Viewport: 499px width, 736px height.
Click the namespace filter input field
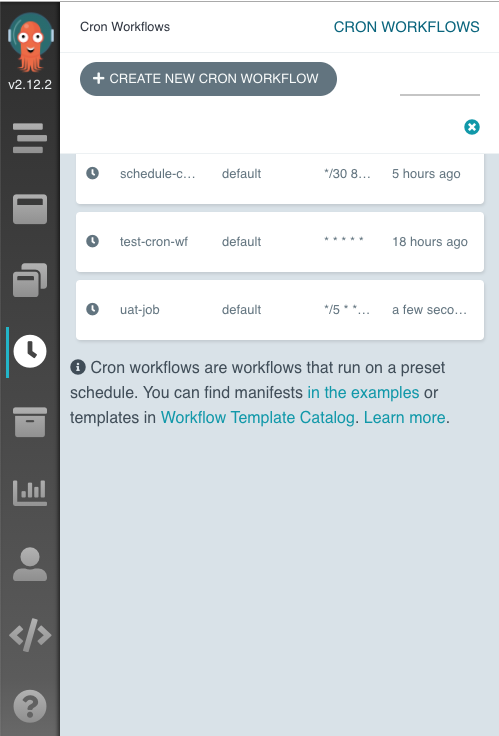(439, 86)
